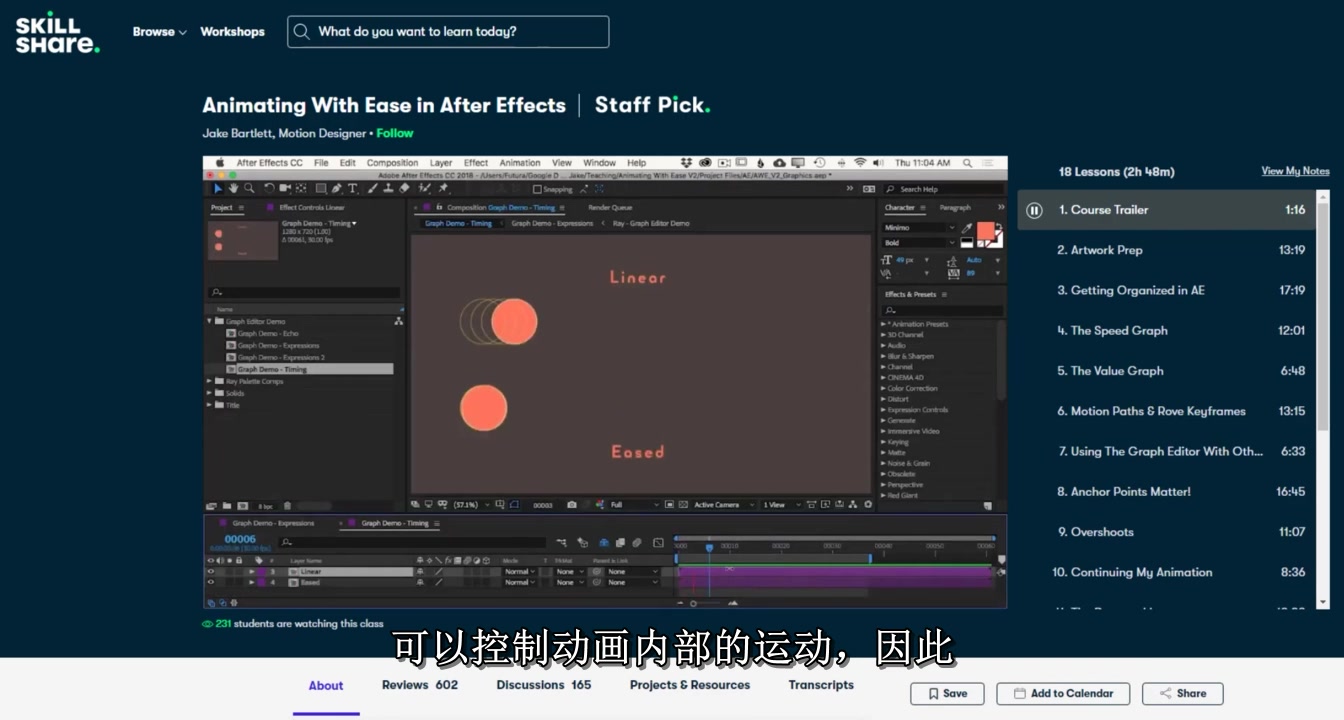Select the Eraser tool in After Effects

[x=404, y=188]
